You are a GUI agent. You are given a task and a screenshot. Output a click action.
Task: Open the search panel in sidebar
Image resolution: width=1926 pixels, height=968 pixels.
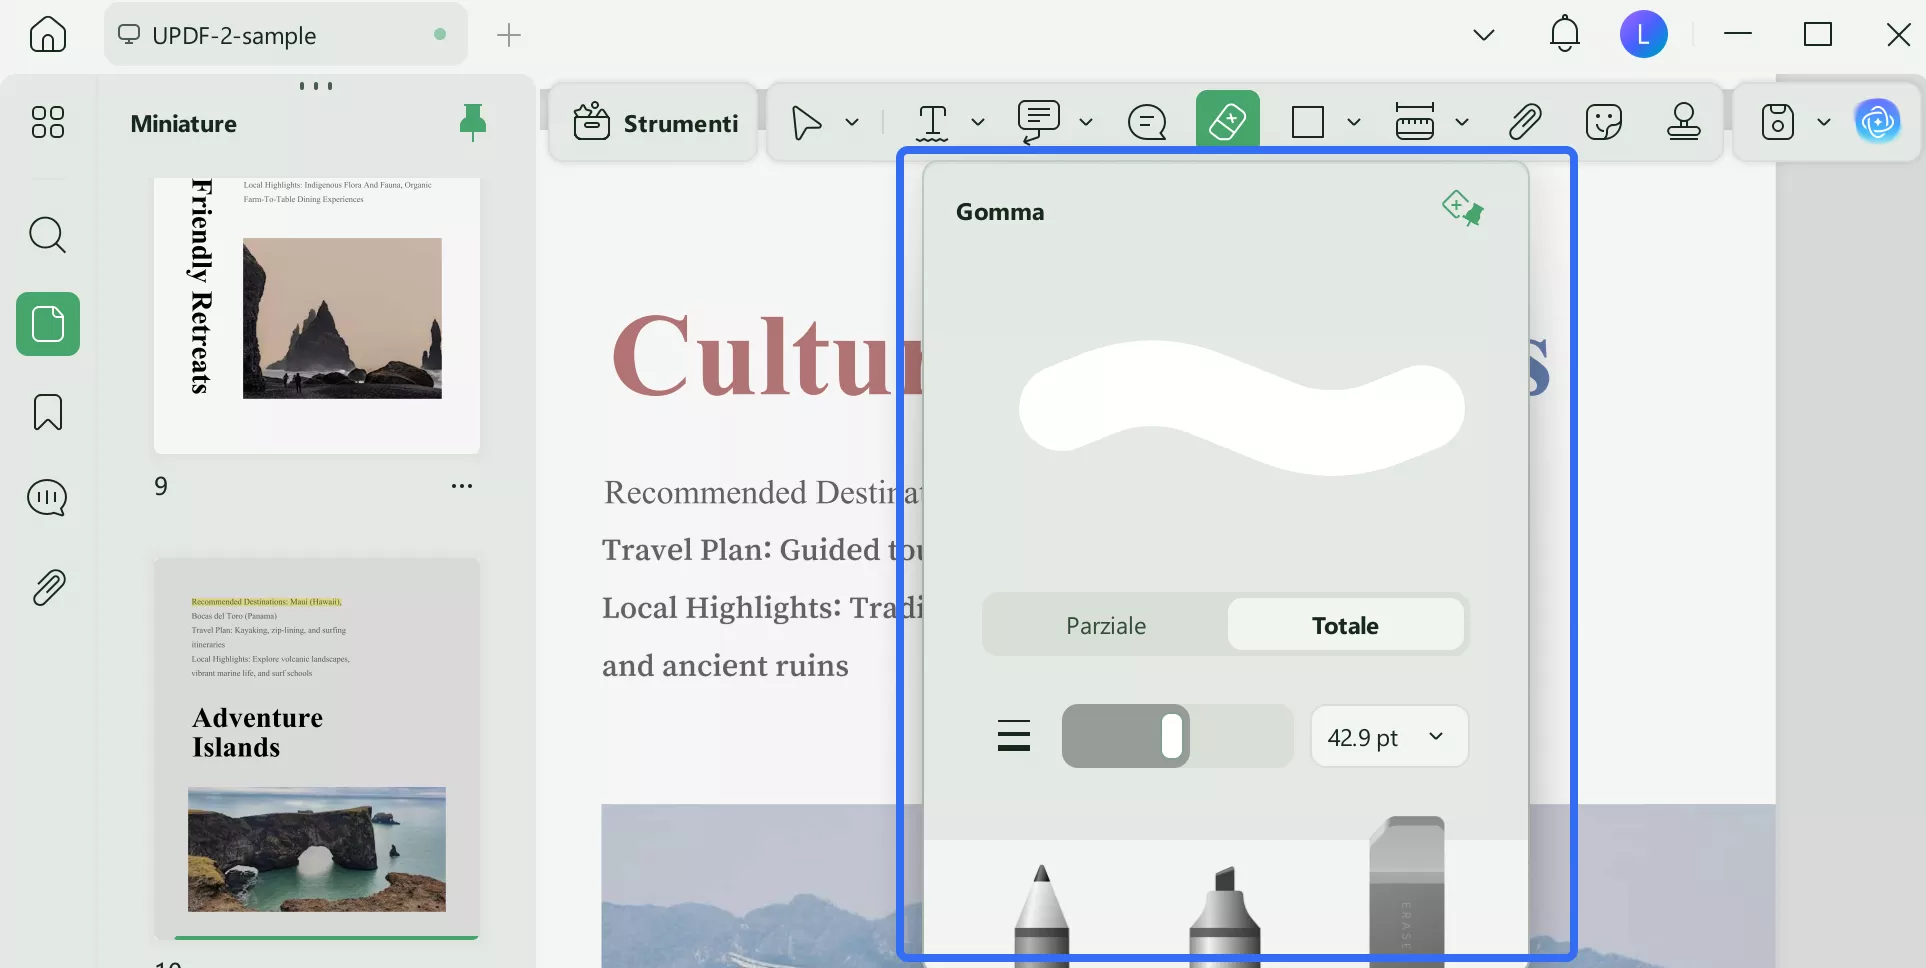coord(47,236)
